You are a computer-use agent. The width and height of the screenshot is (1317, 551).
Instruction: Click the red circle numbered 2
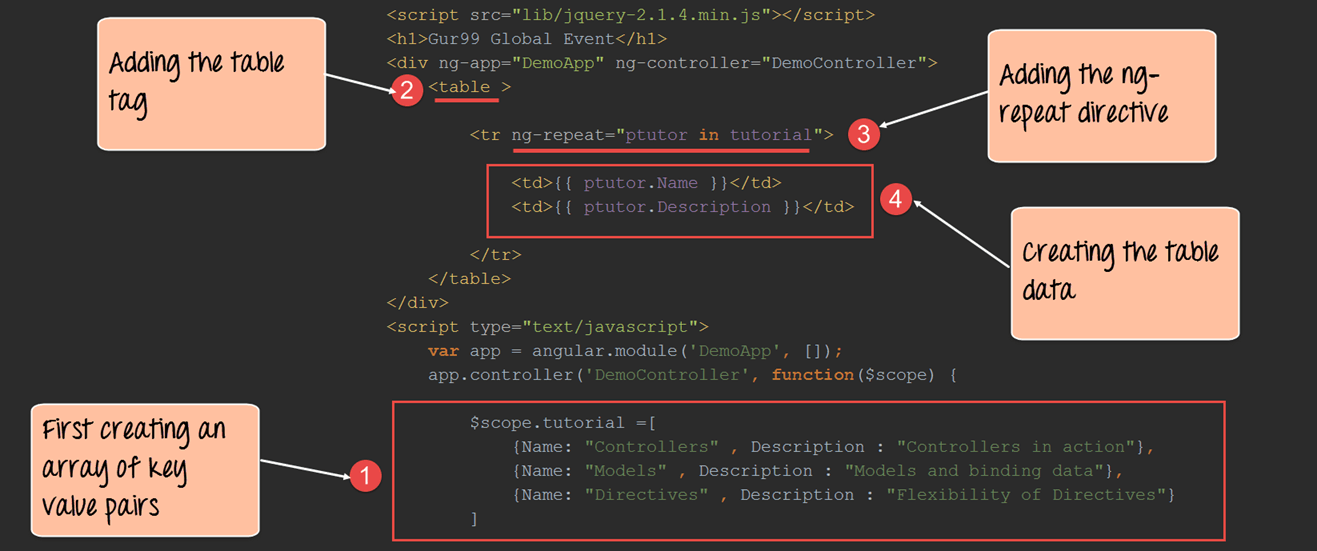406,91
